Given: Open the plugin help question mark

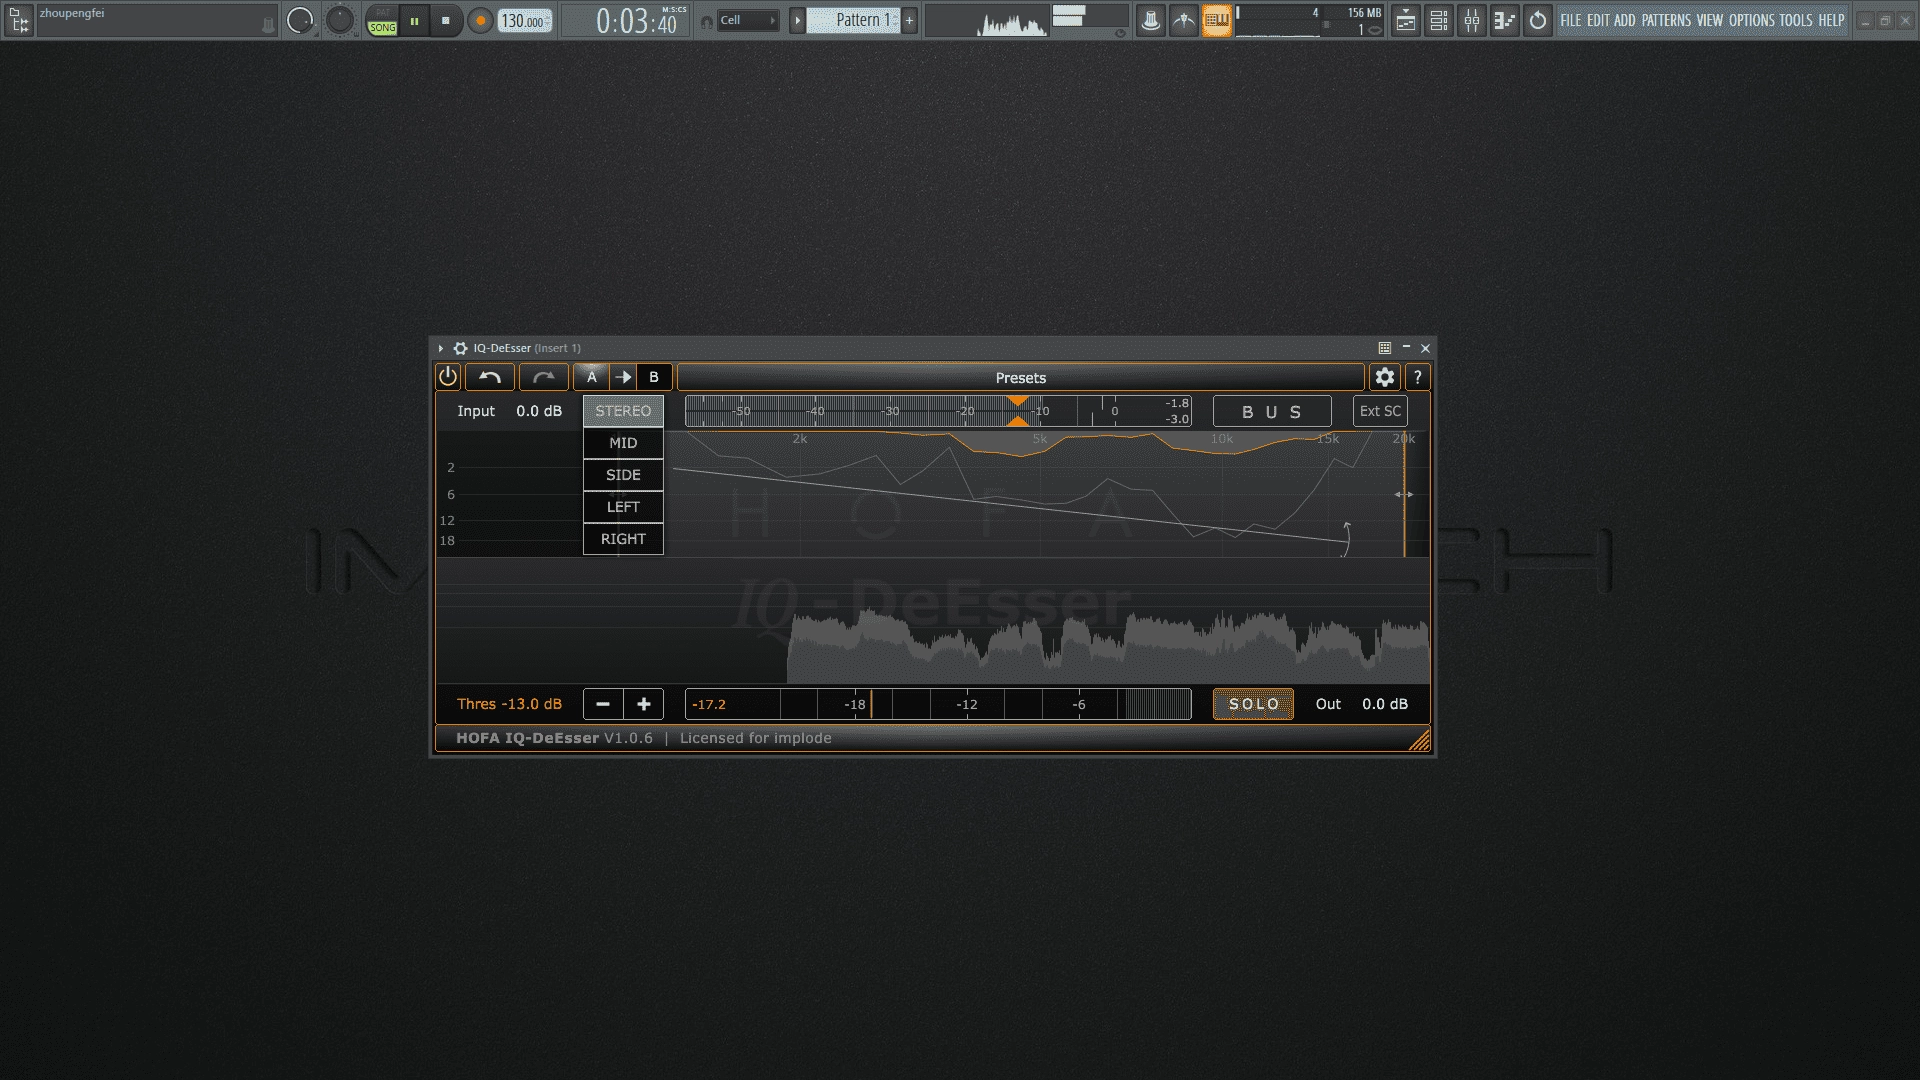Looking at the screenshot, I should [x=1417, y=377].
